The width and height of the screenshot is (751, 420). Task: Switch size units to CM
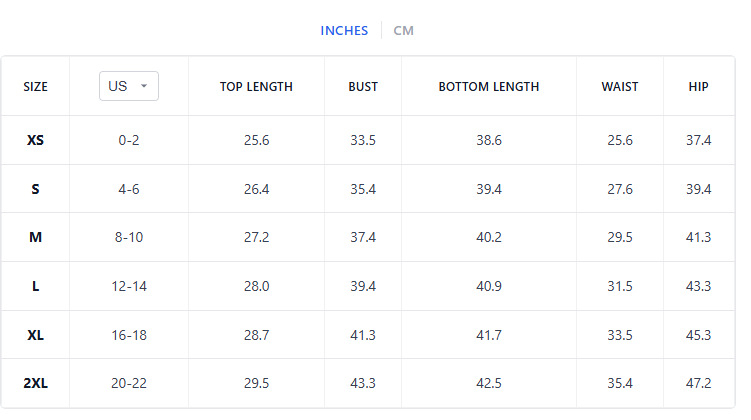click(x=403, y=30)
